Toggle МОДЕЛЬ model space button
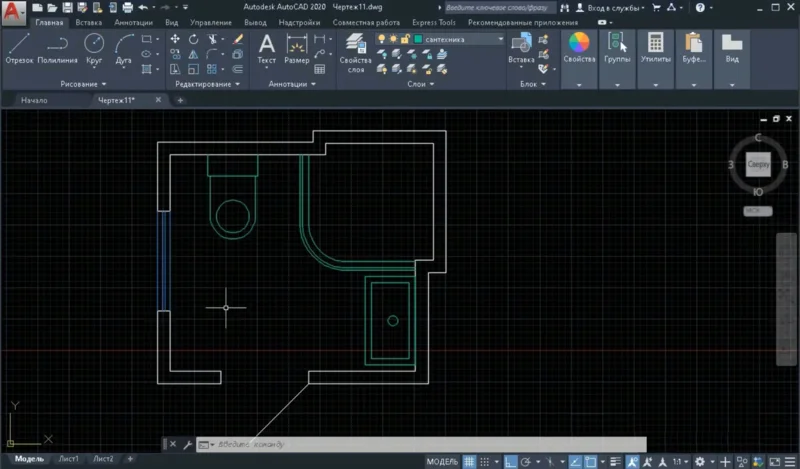 (x=441, y=461)
